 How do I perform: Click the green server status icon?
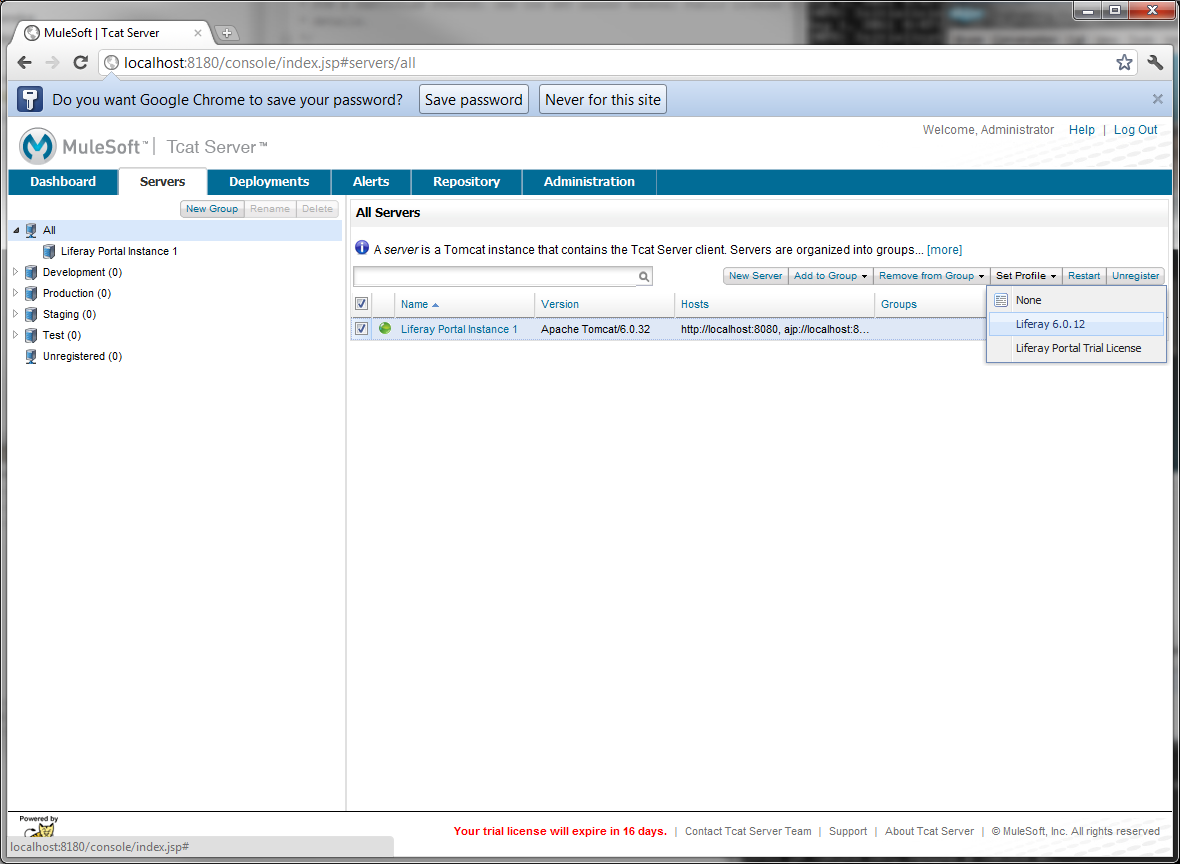point(385,328)
